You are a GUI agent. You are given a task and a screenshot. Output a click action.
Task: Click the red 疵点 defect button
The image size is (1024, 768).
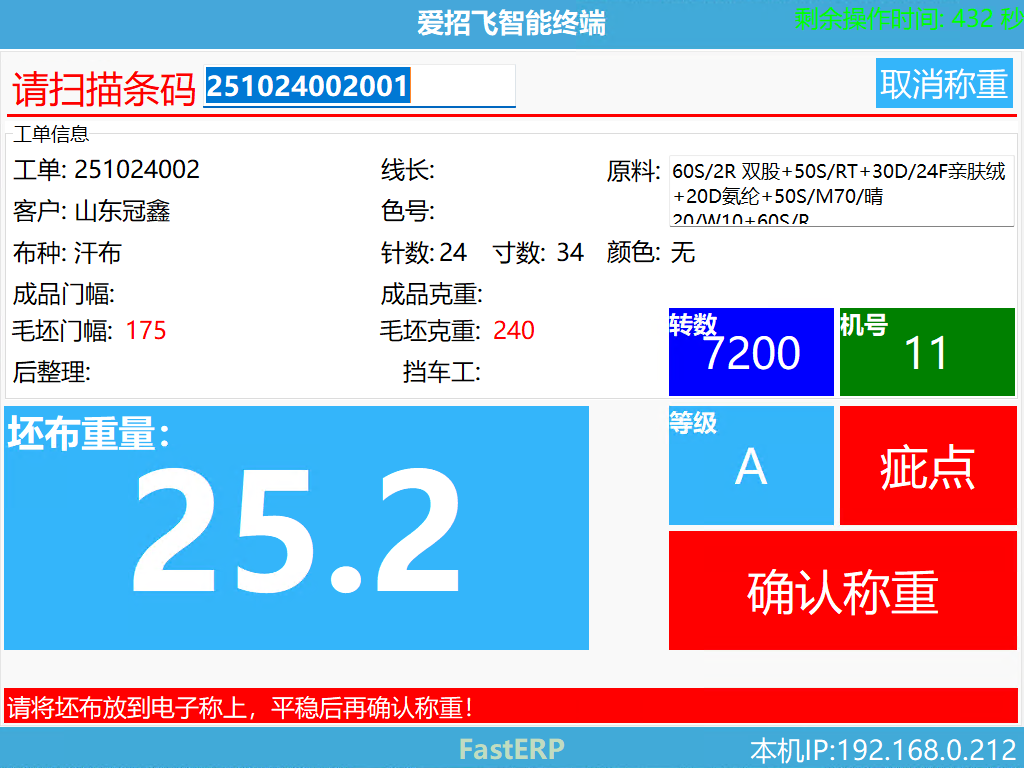pos(928,465)
